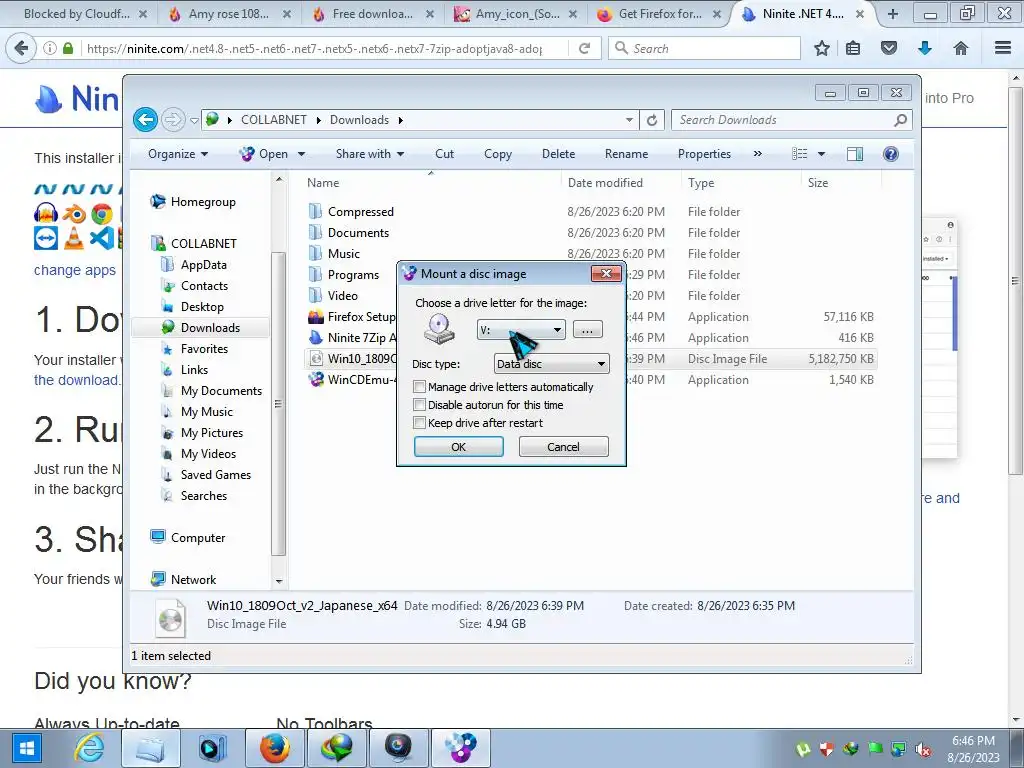This screenshot has height=768, width=1024.
Task: Bookmark this page with star icon
Action: click(822, 48)
